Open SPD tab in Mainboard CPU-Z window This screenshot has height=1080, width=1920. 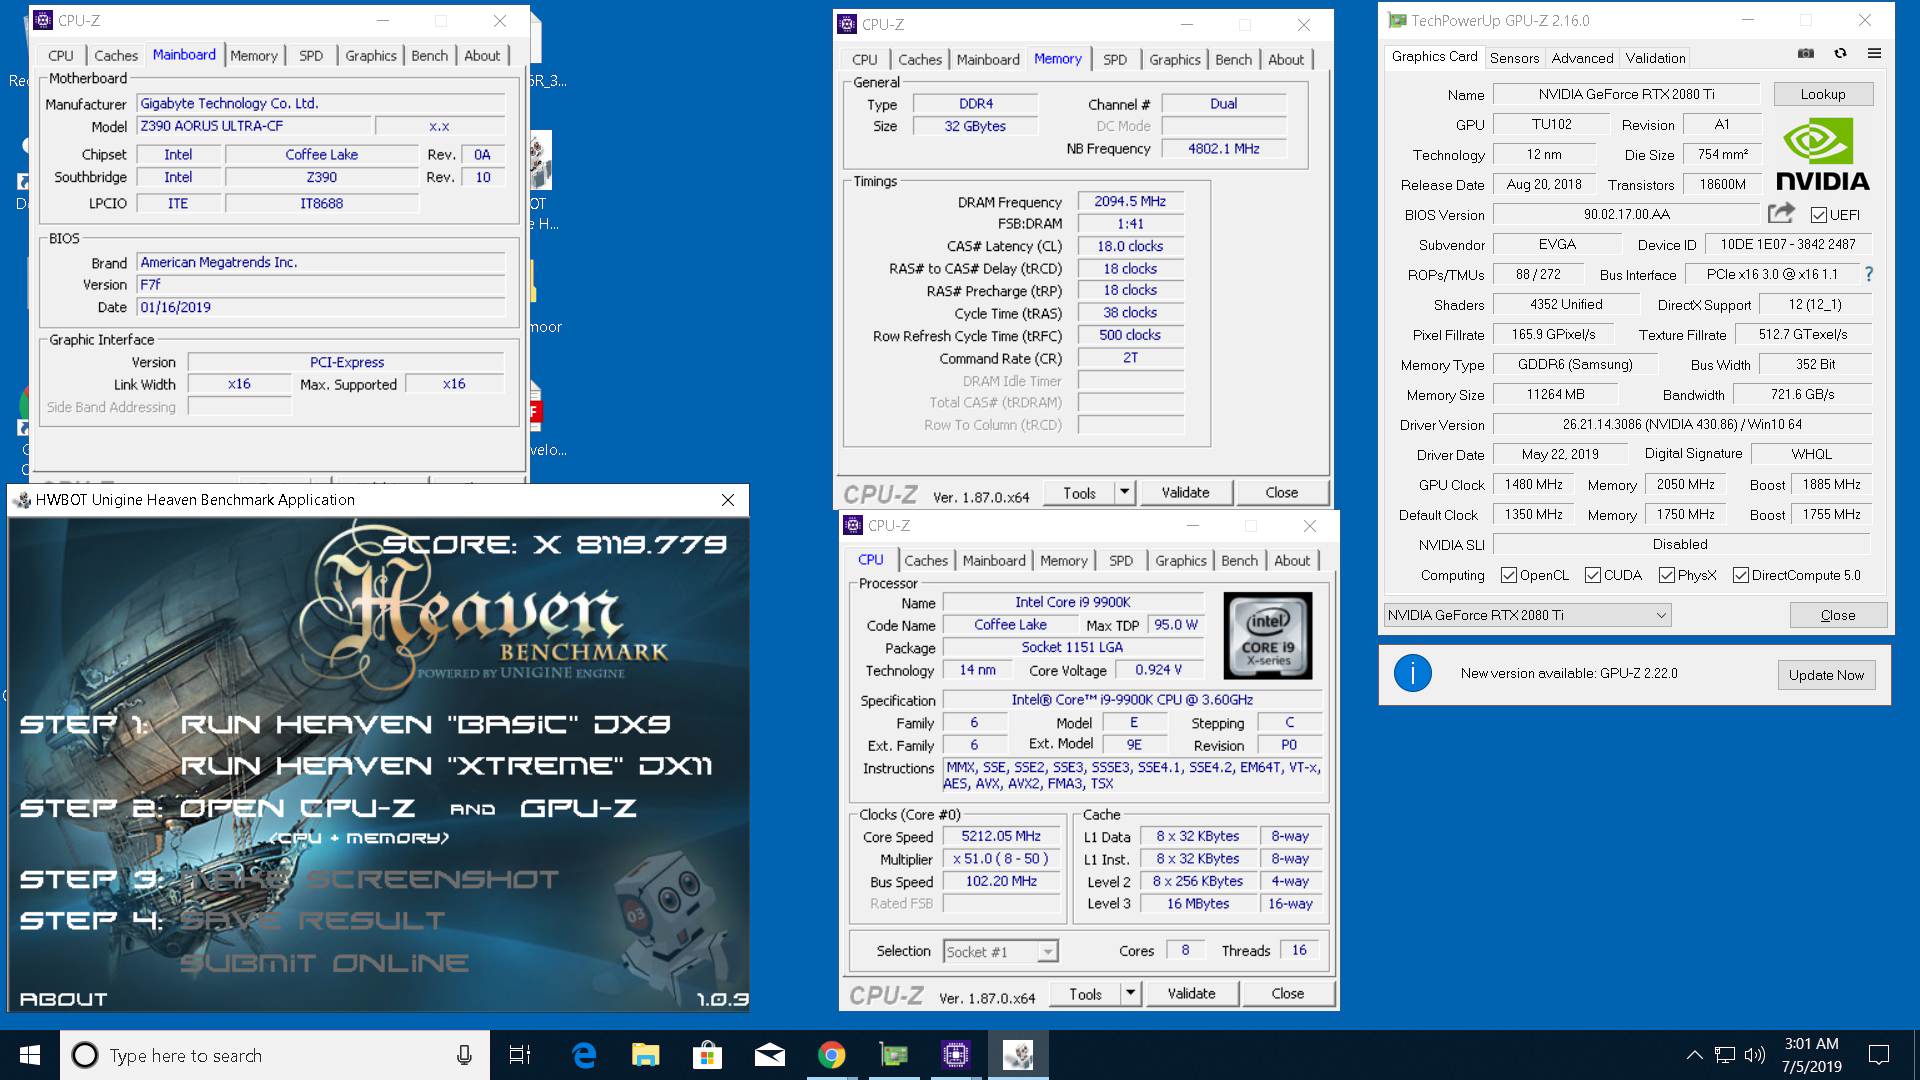coord(311,56)
